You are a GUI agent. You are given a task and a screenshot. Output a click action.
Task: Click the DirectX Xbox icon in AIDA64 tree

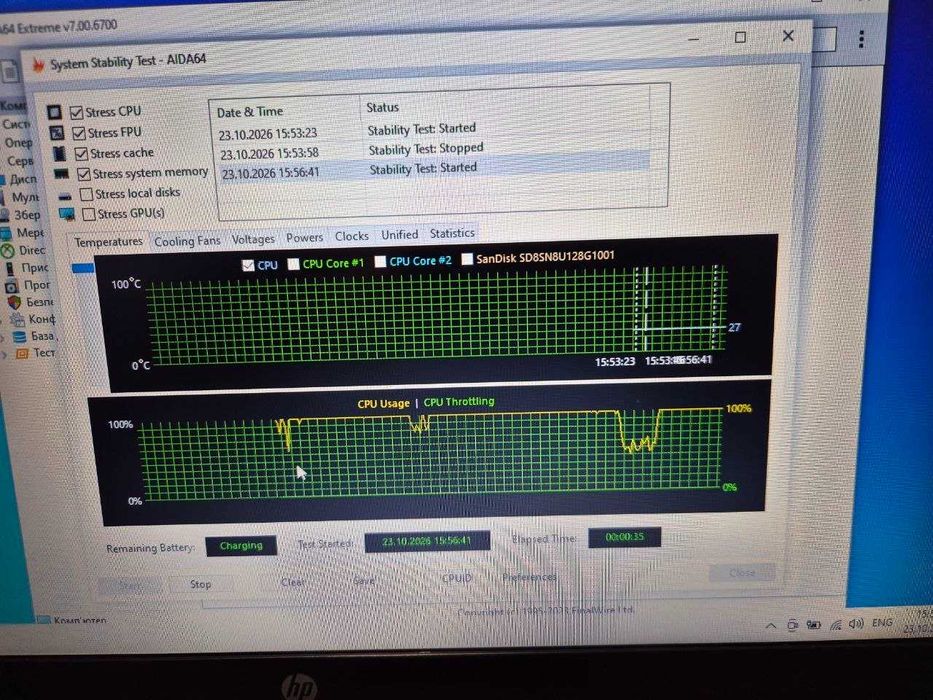click(8, 251)
